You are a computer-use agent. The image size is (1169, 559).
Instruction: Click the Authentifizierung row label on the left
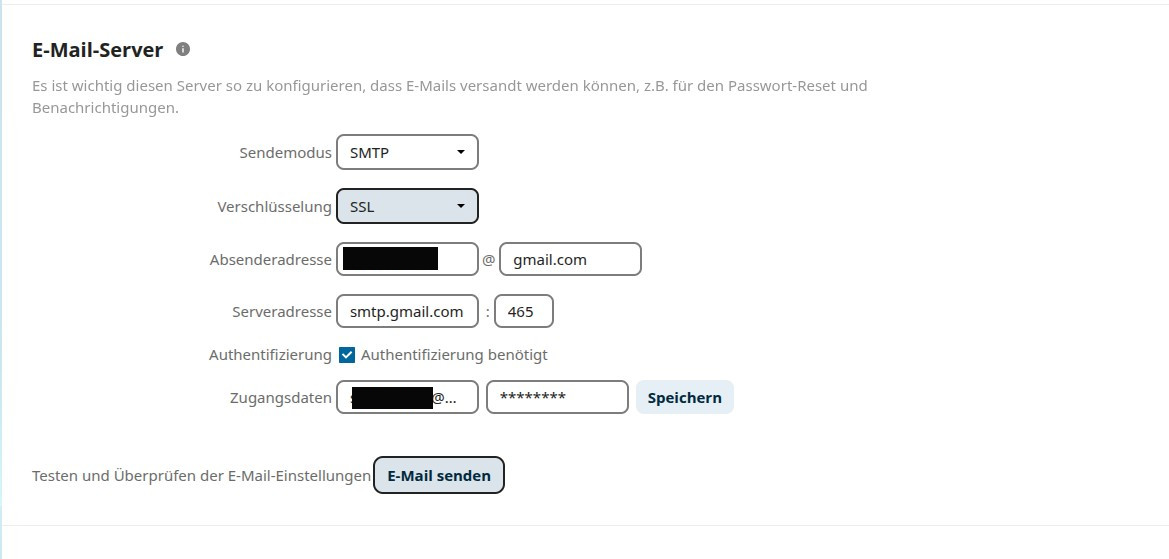coord(270,355)
